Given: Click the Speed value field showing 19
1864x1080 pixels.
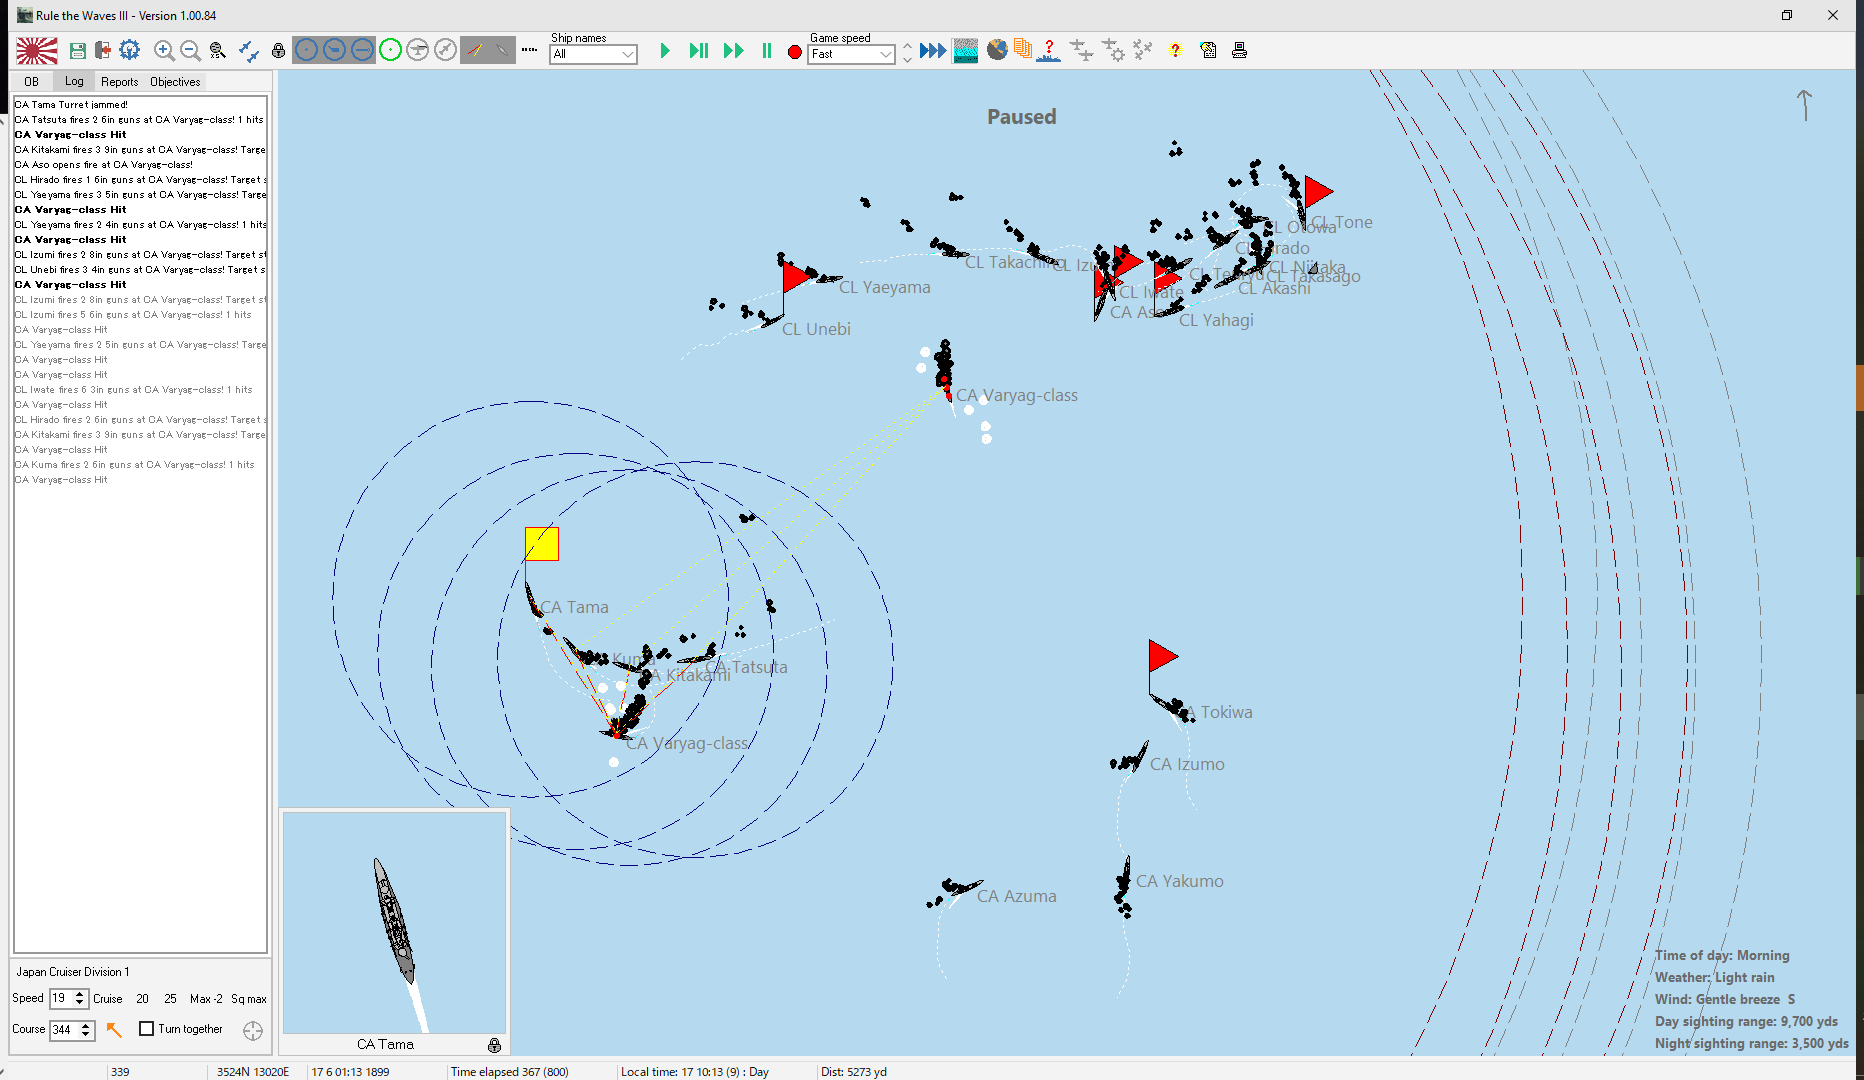Looking at the screenshot, I should (61, 998).
